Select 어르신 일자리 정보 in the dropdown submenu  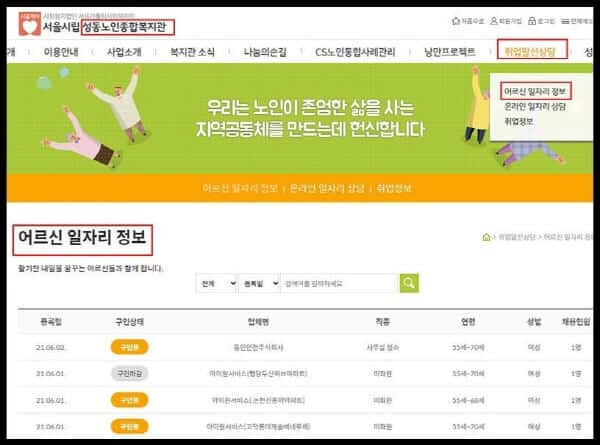535,91
